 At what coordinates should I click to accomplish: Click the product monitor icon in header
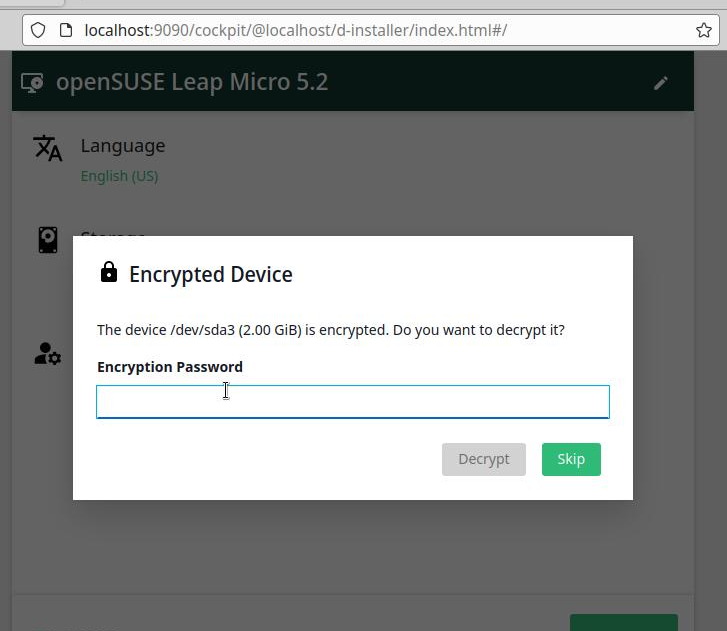pyautogui.click(x=32, y=83)
